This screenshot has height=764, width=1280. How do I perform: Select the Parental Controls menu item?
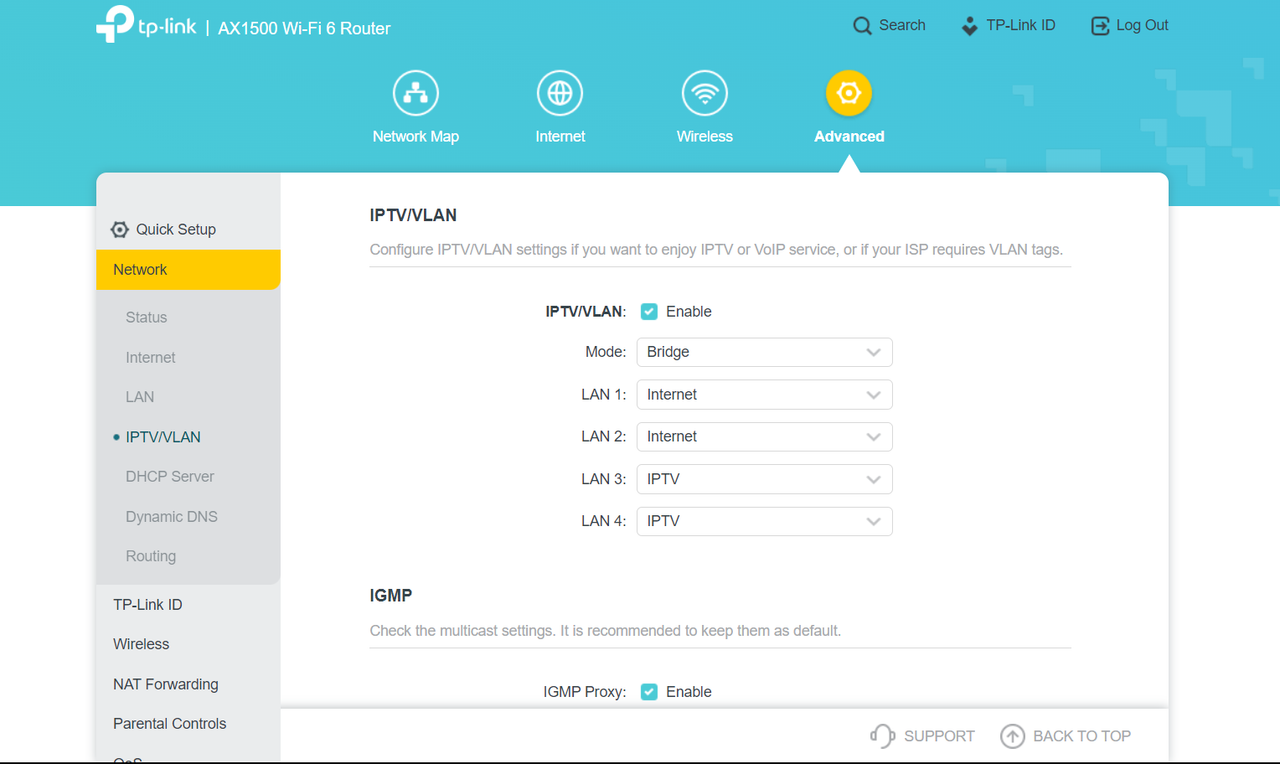click(x=169, y=723)
